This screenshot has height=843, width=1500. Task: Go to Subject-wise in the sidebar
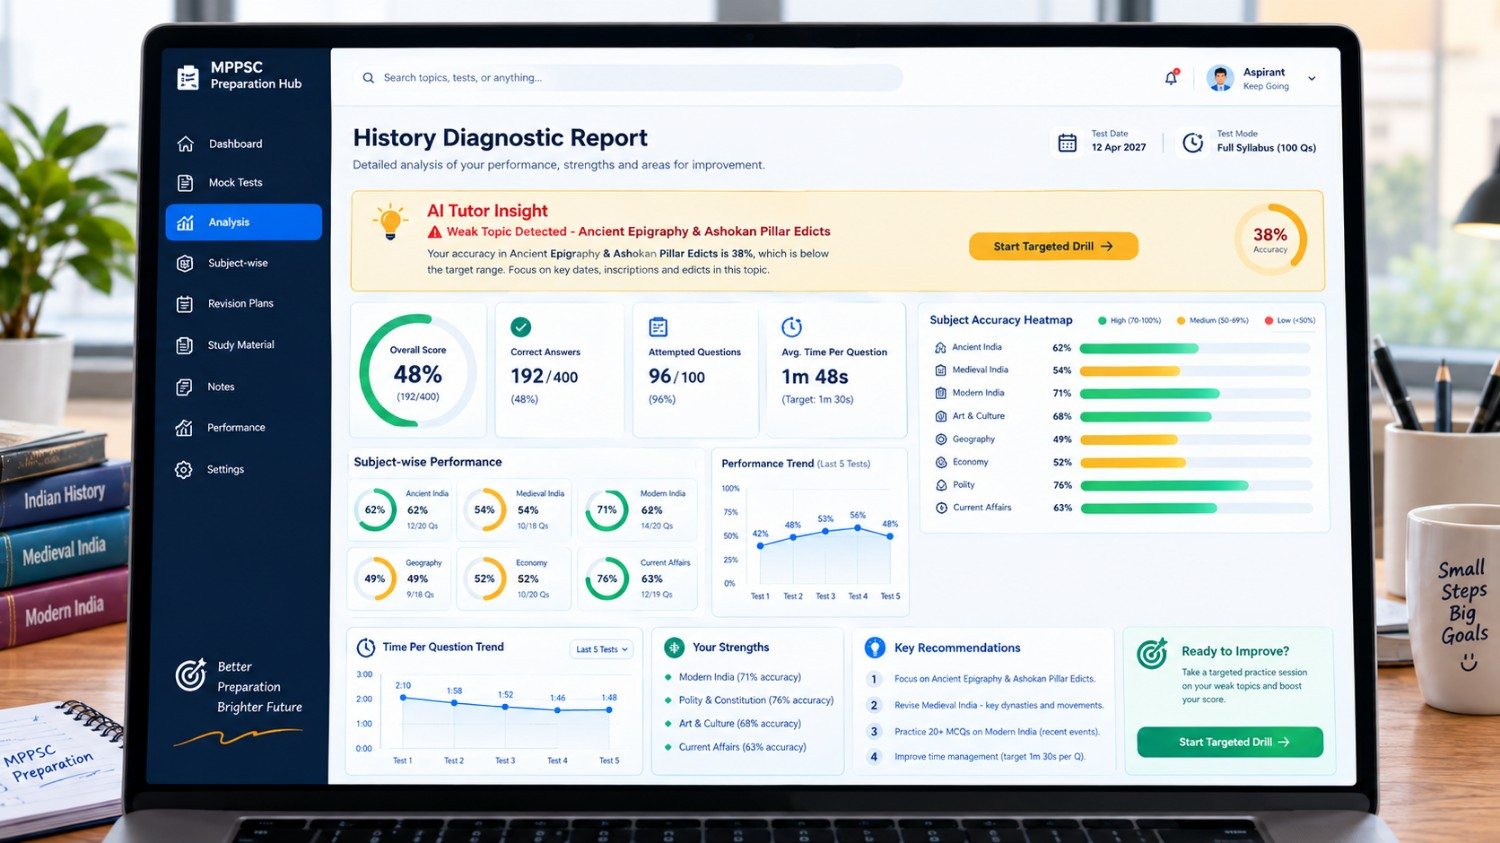tap(243, 263)
